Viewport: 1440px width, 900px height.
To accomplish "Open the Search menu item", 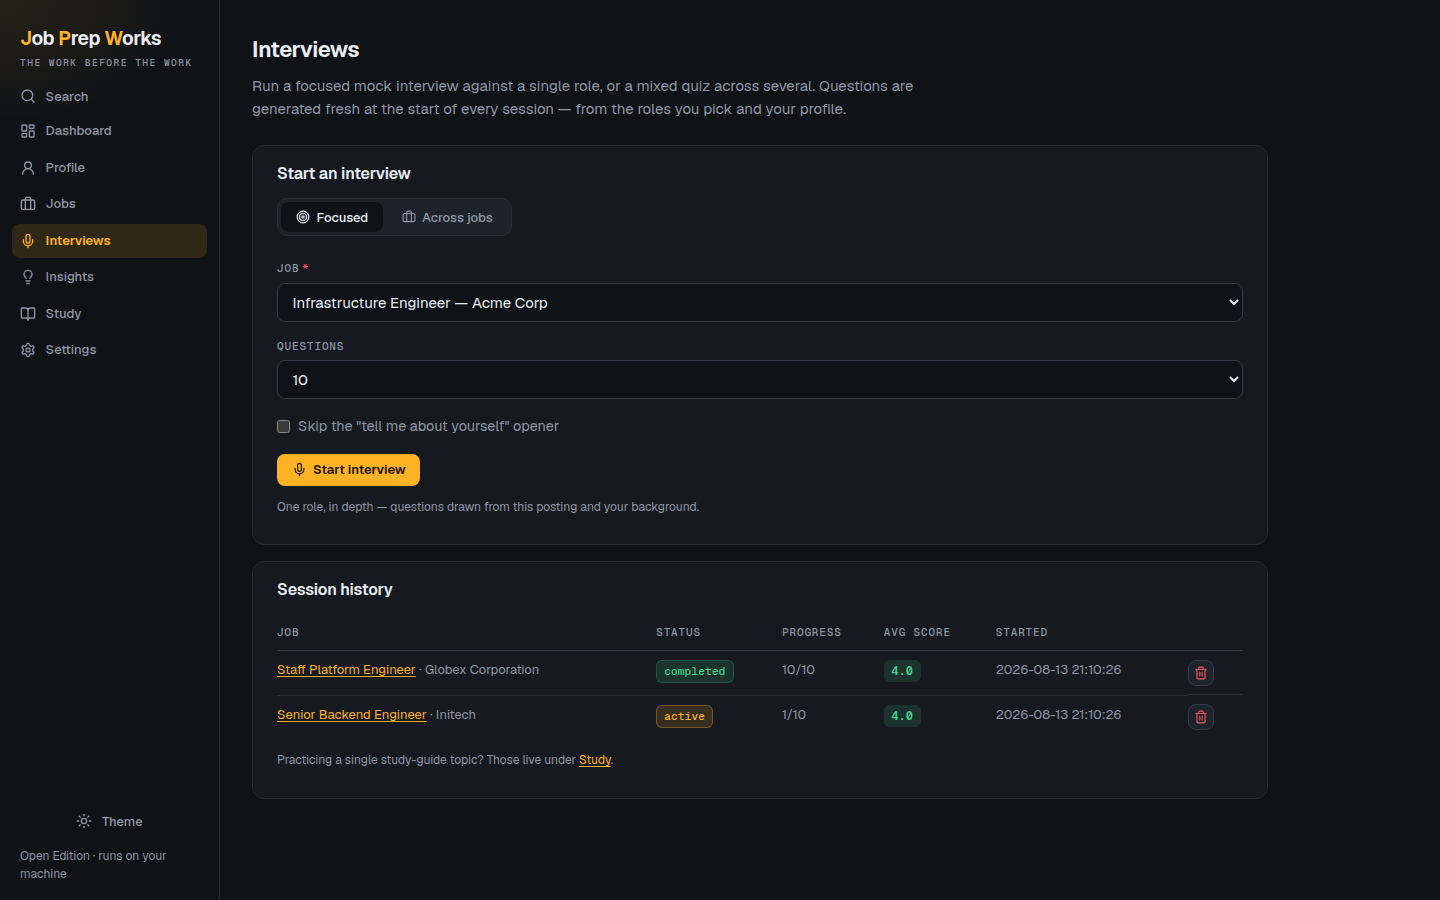I will coord(109,97).
